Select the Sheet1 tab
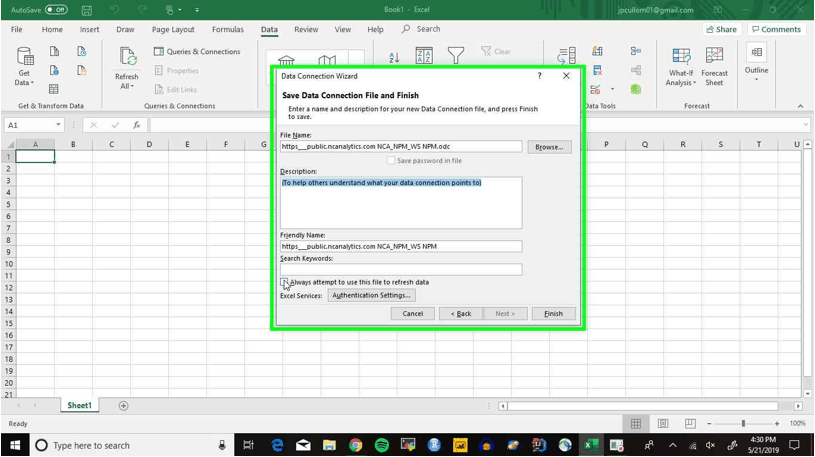The width and height of the screenshot is (815, 457). click(80, 406)
